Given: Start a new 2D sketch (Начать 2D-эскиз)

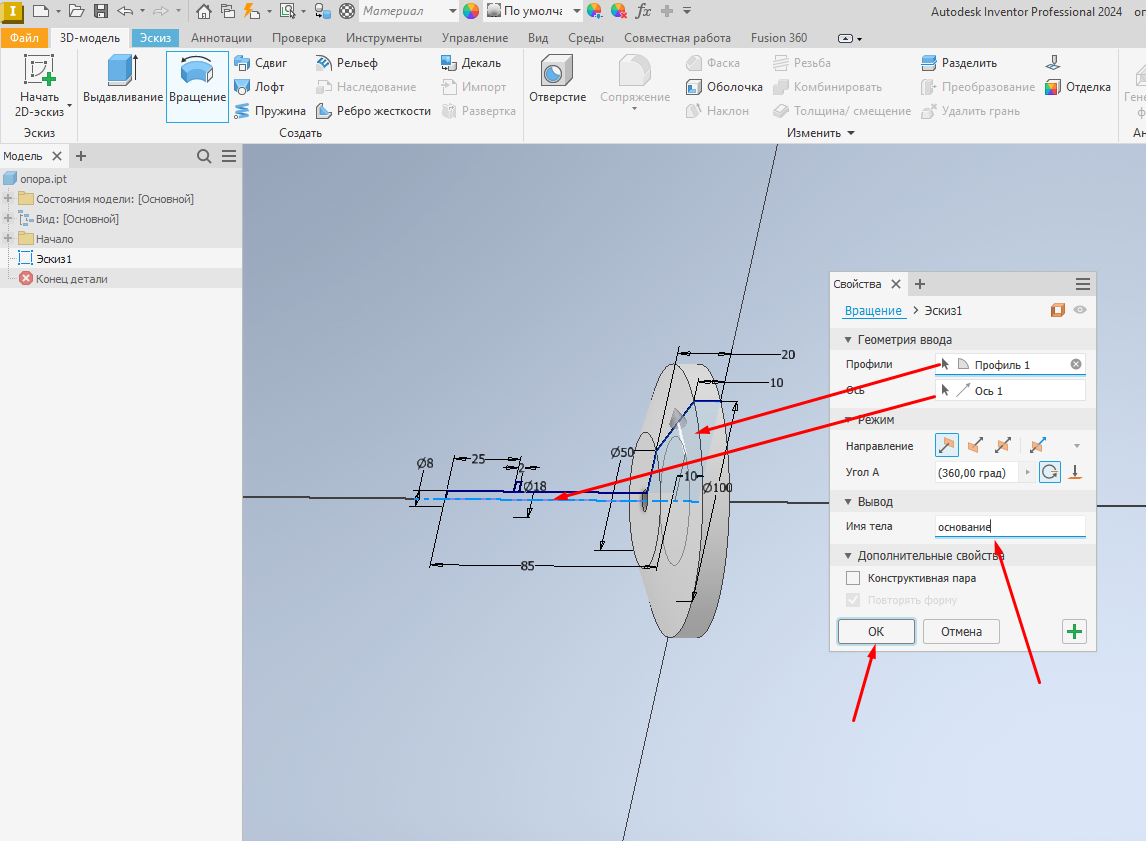Looking at the screenshot, I should pyautogui.click(x=39, y=85).
